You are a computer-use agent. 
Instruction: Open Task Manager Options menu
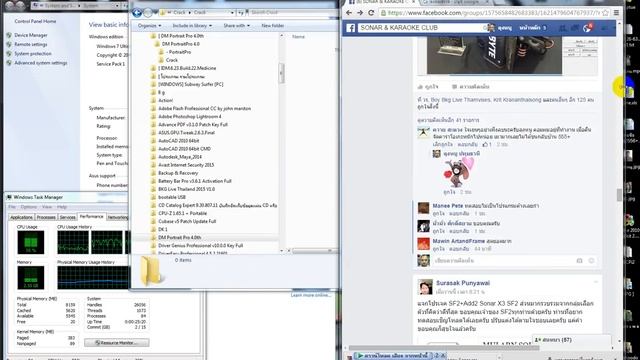[x=29, y=207]
